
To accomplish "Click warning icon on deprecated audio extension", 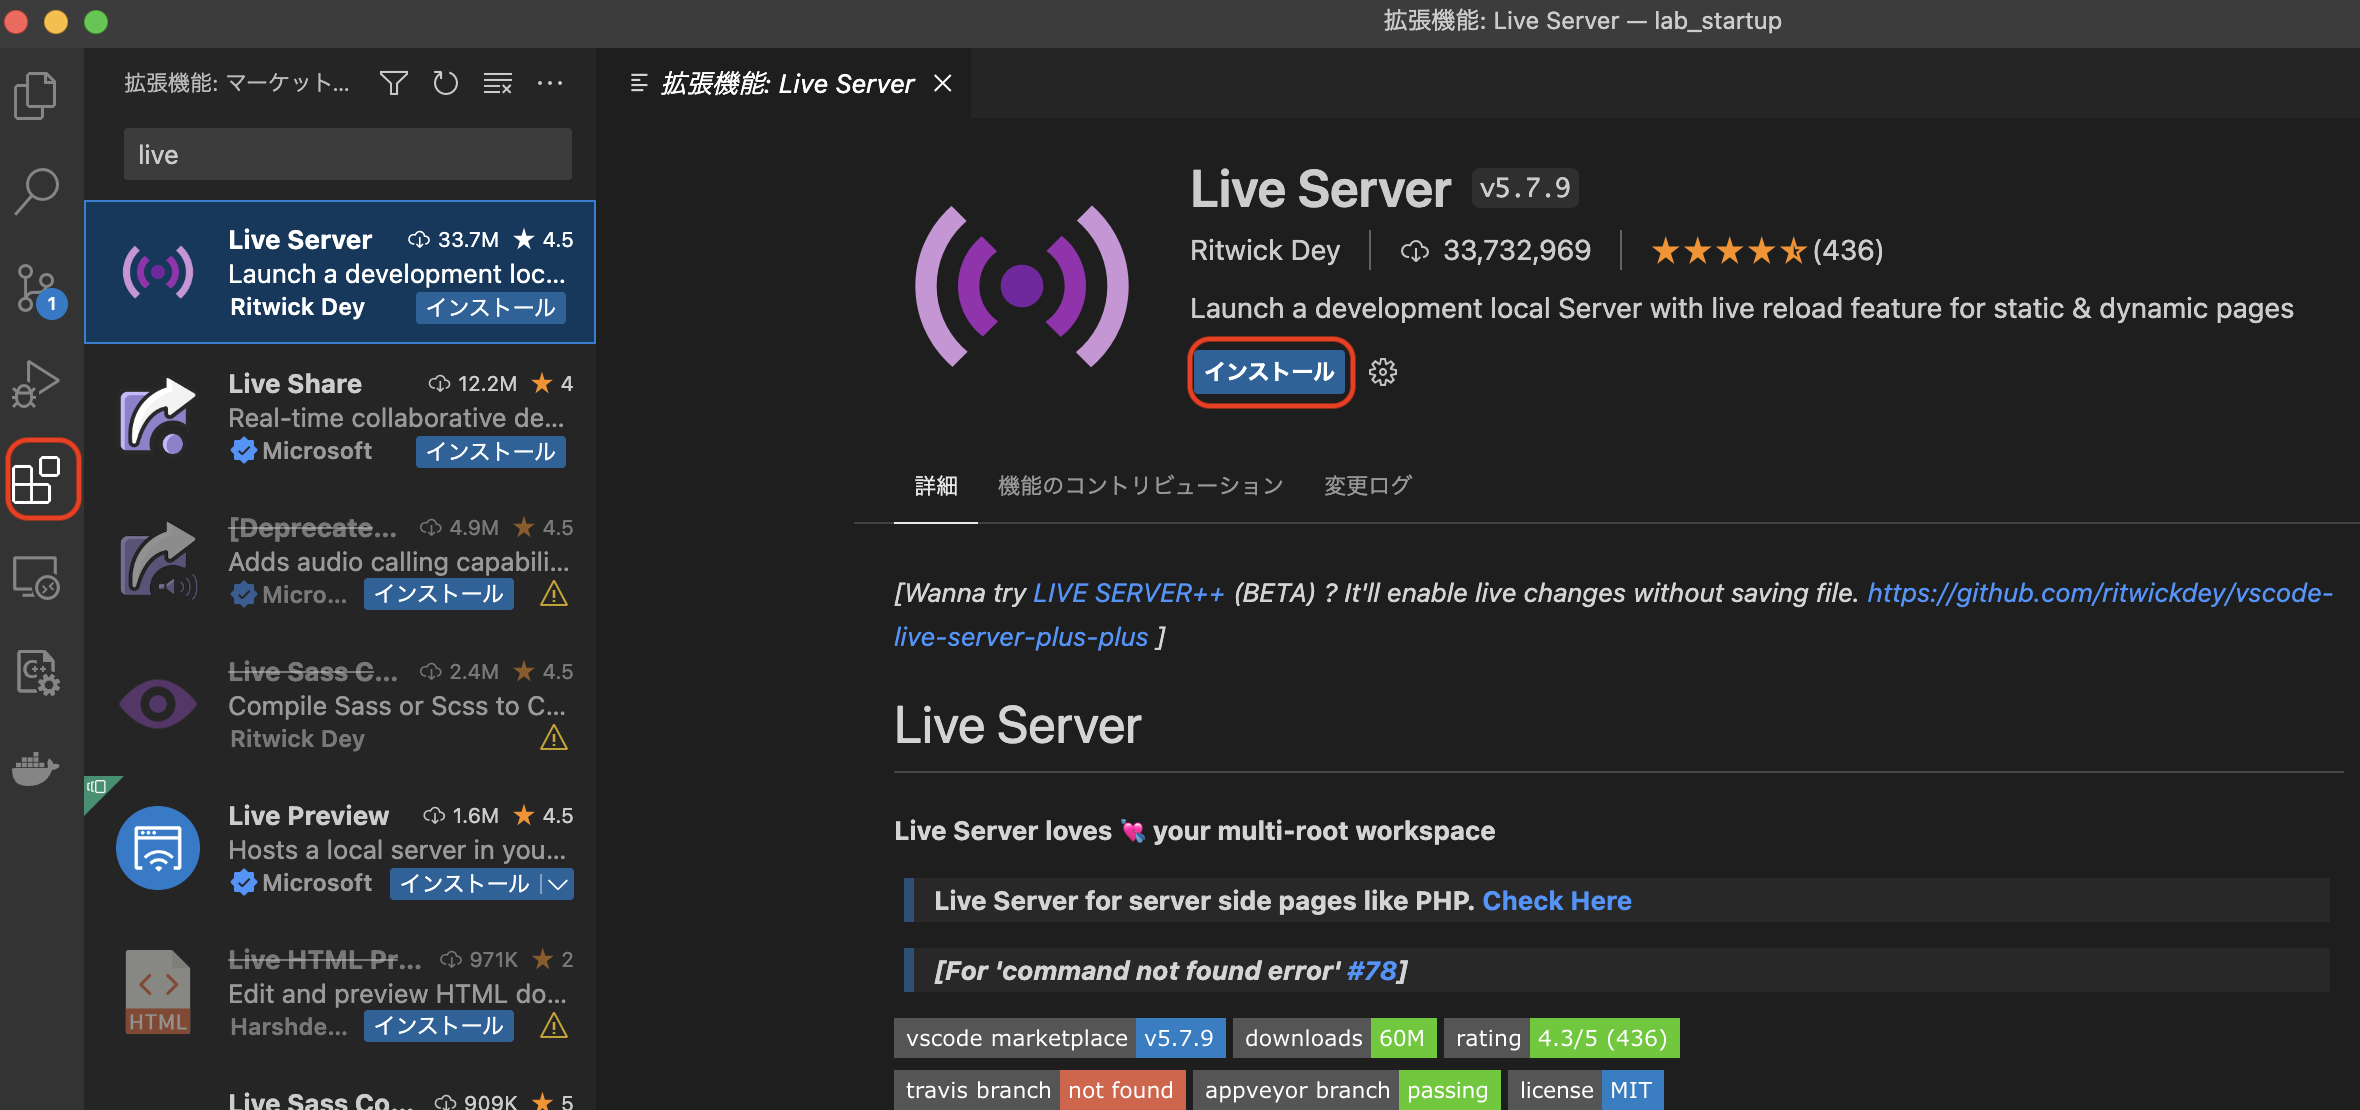I will [x=554, y=594].
